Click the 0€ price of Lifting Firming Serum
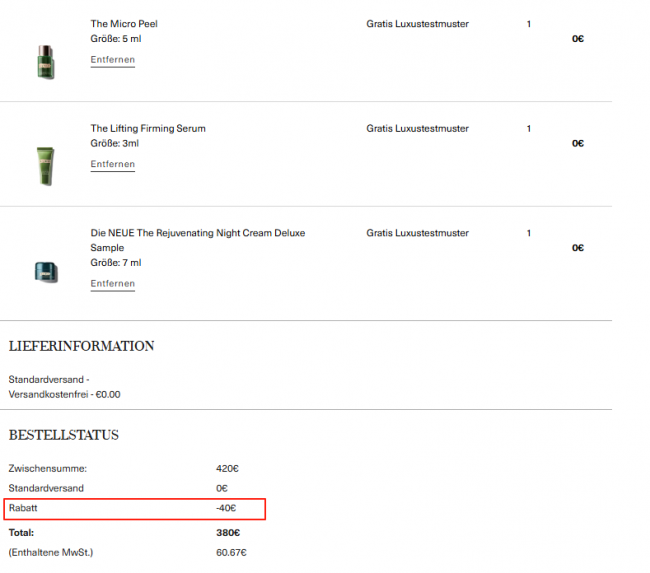This screenshot has height=573, width=650. click(x=578, y=143)
